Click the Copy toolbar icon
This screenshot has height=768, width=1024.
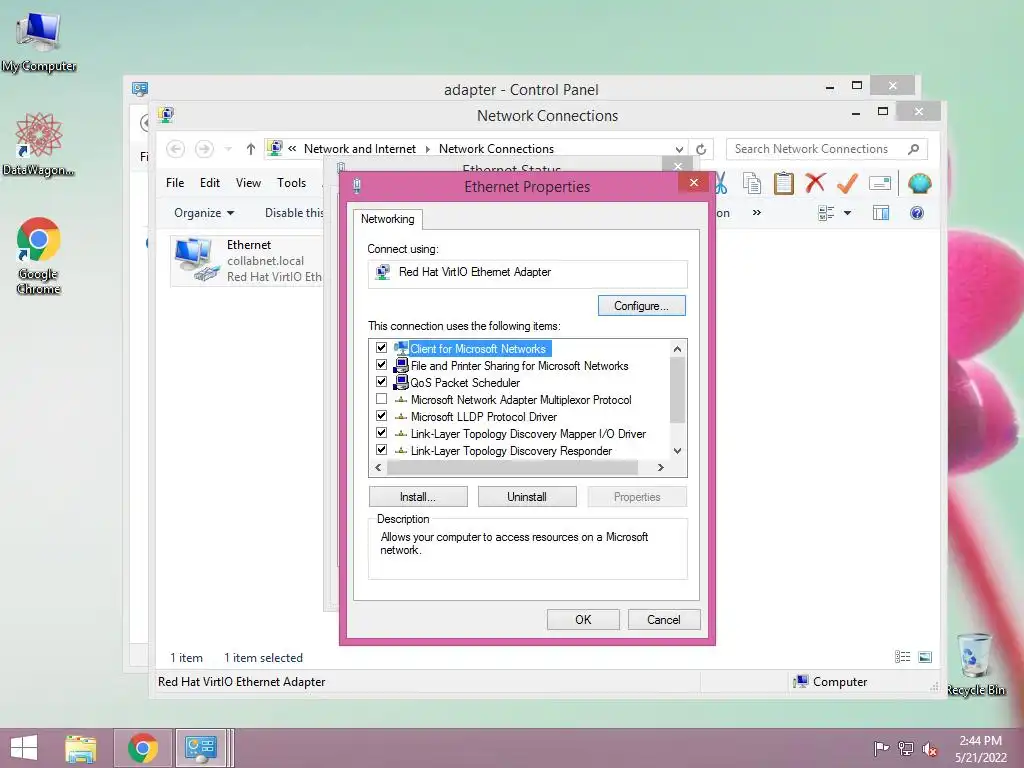[752, 184]
